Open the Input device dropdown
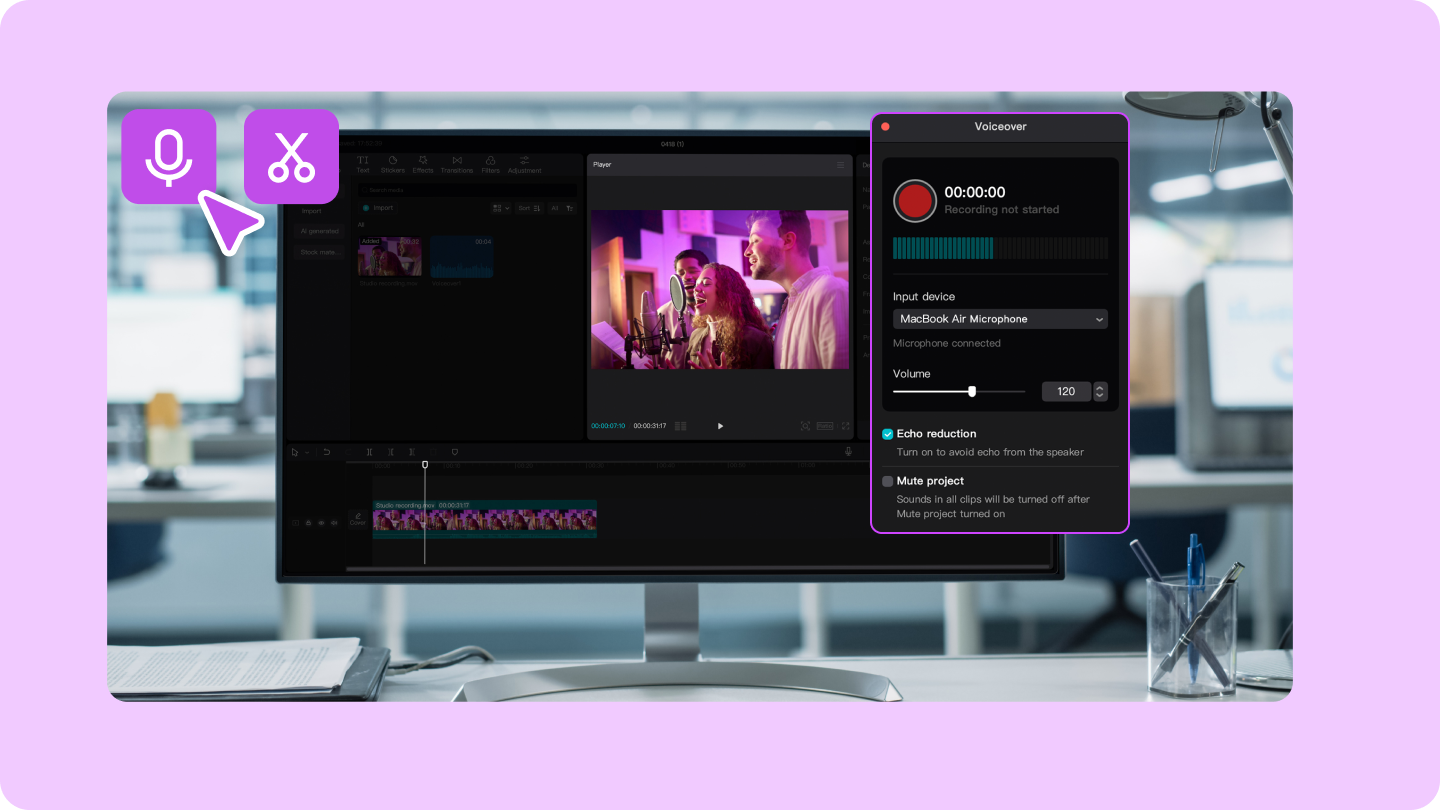1440x810 pixels. (1000, 319)
